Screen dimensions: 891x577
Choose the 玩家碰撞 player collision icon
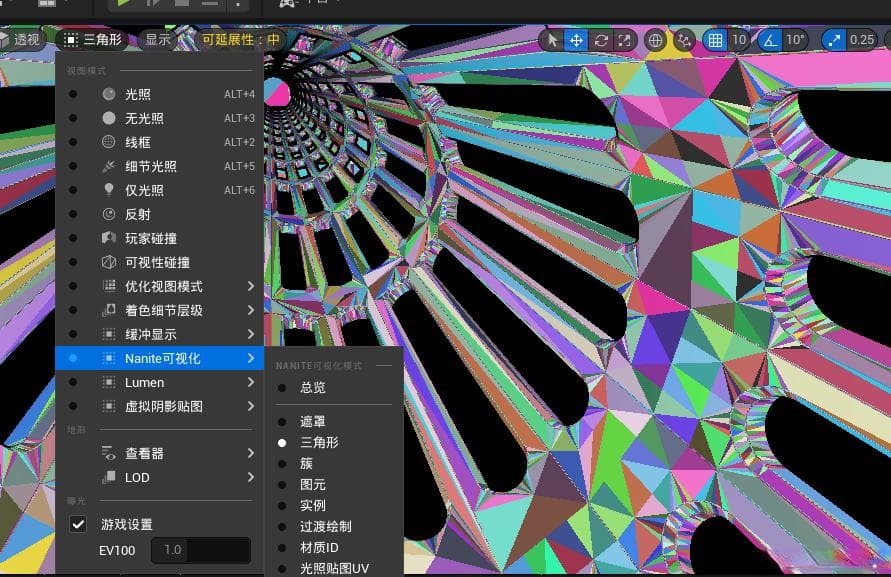[x=109, y=238]
